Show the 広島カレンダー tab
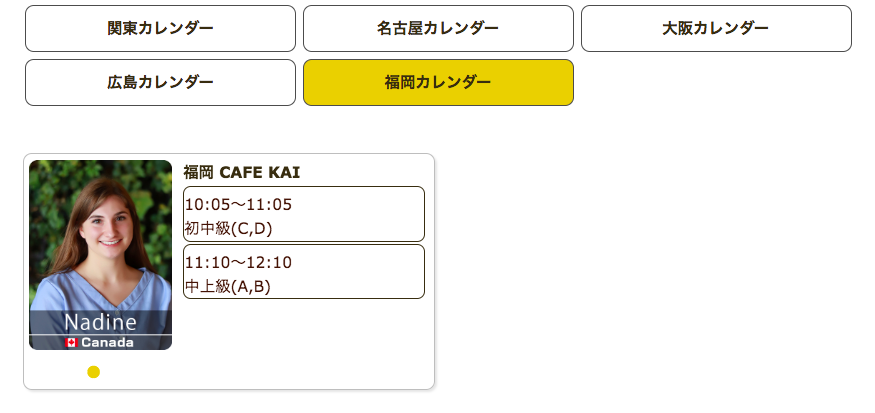 point(160,82)
